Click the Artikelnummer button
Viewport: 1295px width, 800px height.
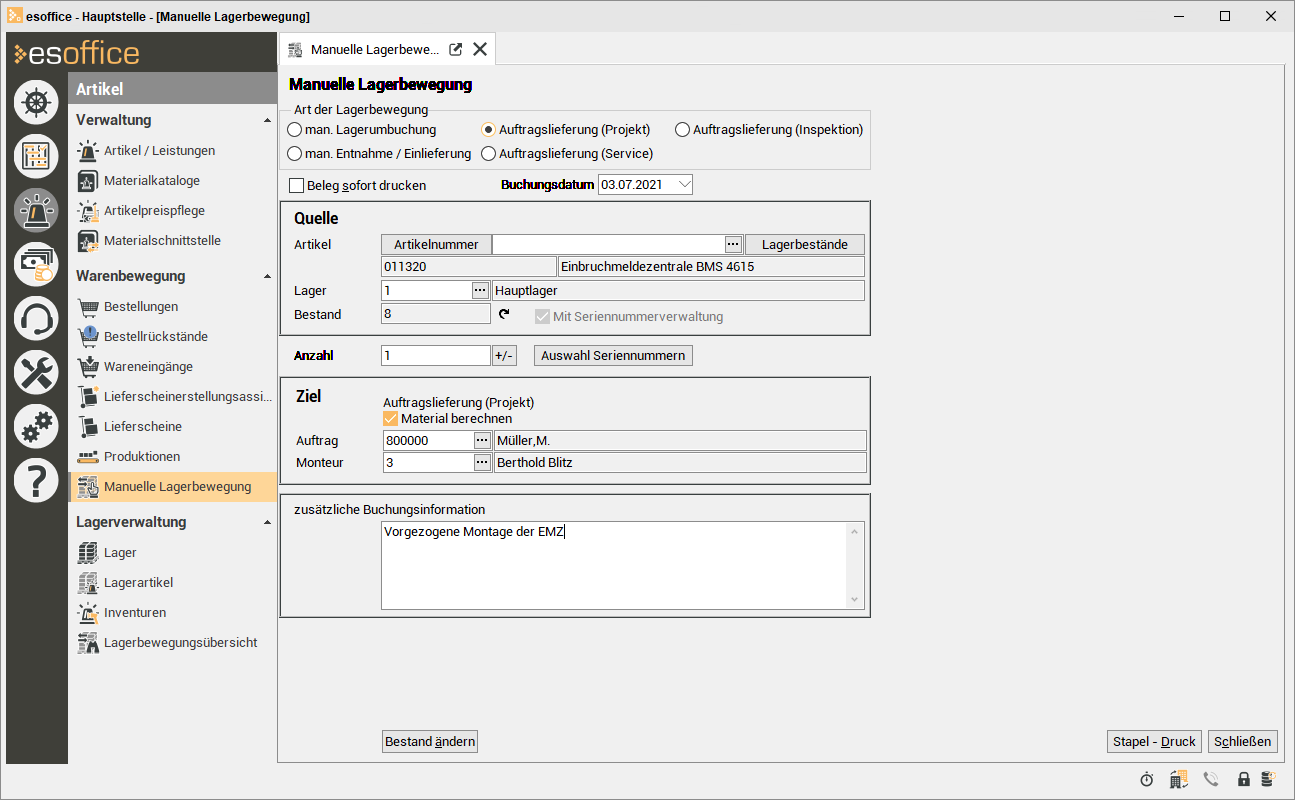click(x=436, y=245)
